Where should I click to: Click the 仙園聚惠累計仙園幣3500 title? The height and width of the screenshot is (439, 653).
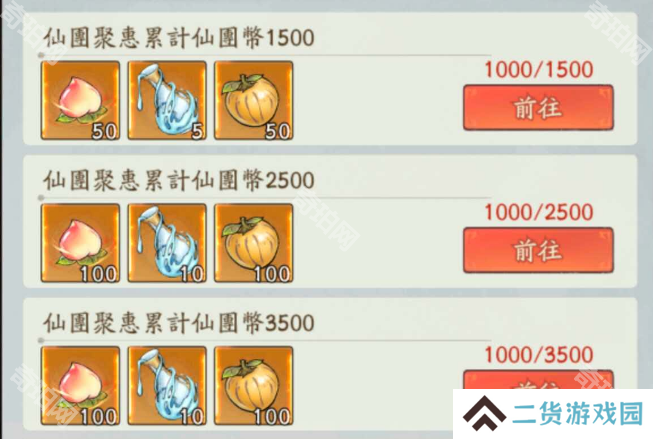[x=179, y=323]
